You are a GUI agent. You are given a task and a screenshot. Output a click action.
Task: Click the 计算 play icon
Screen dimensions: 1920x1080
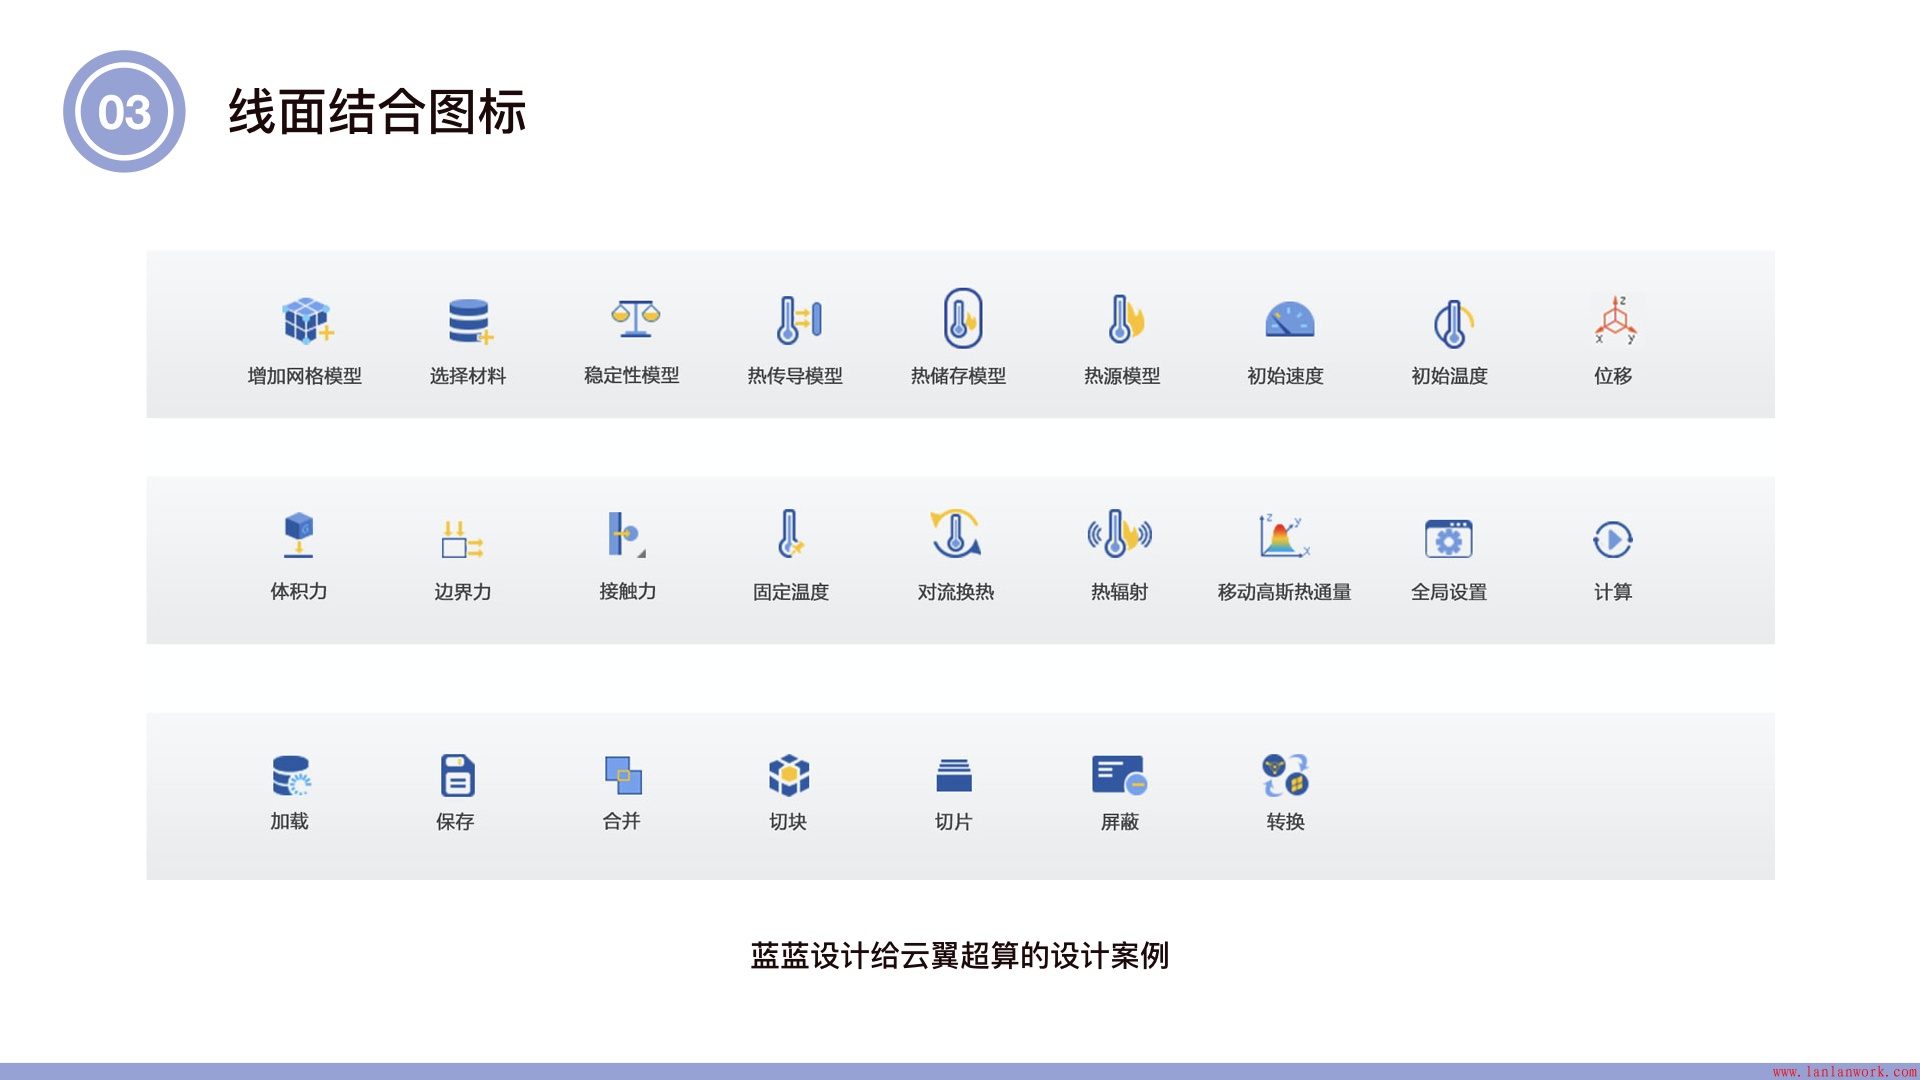1612,539
